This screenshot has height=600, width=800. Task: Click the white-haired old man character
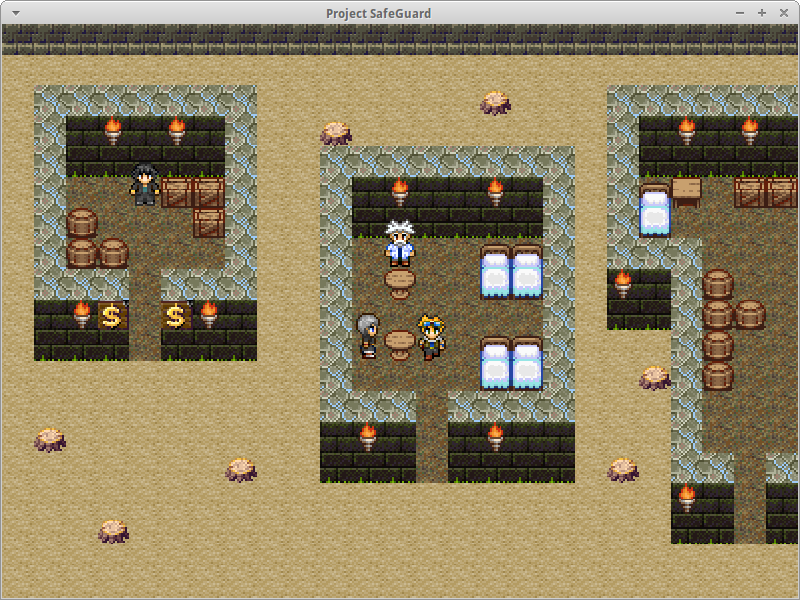(x=400, y=244)
